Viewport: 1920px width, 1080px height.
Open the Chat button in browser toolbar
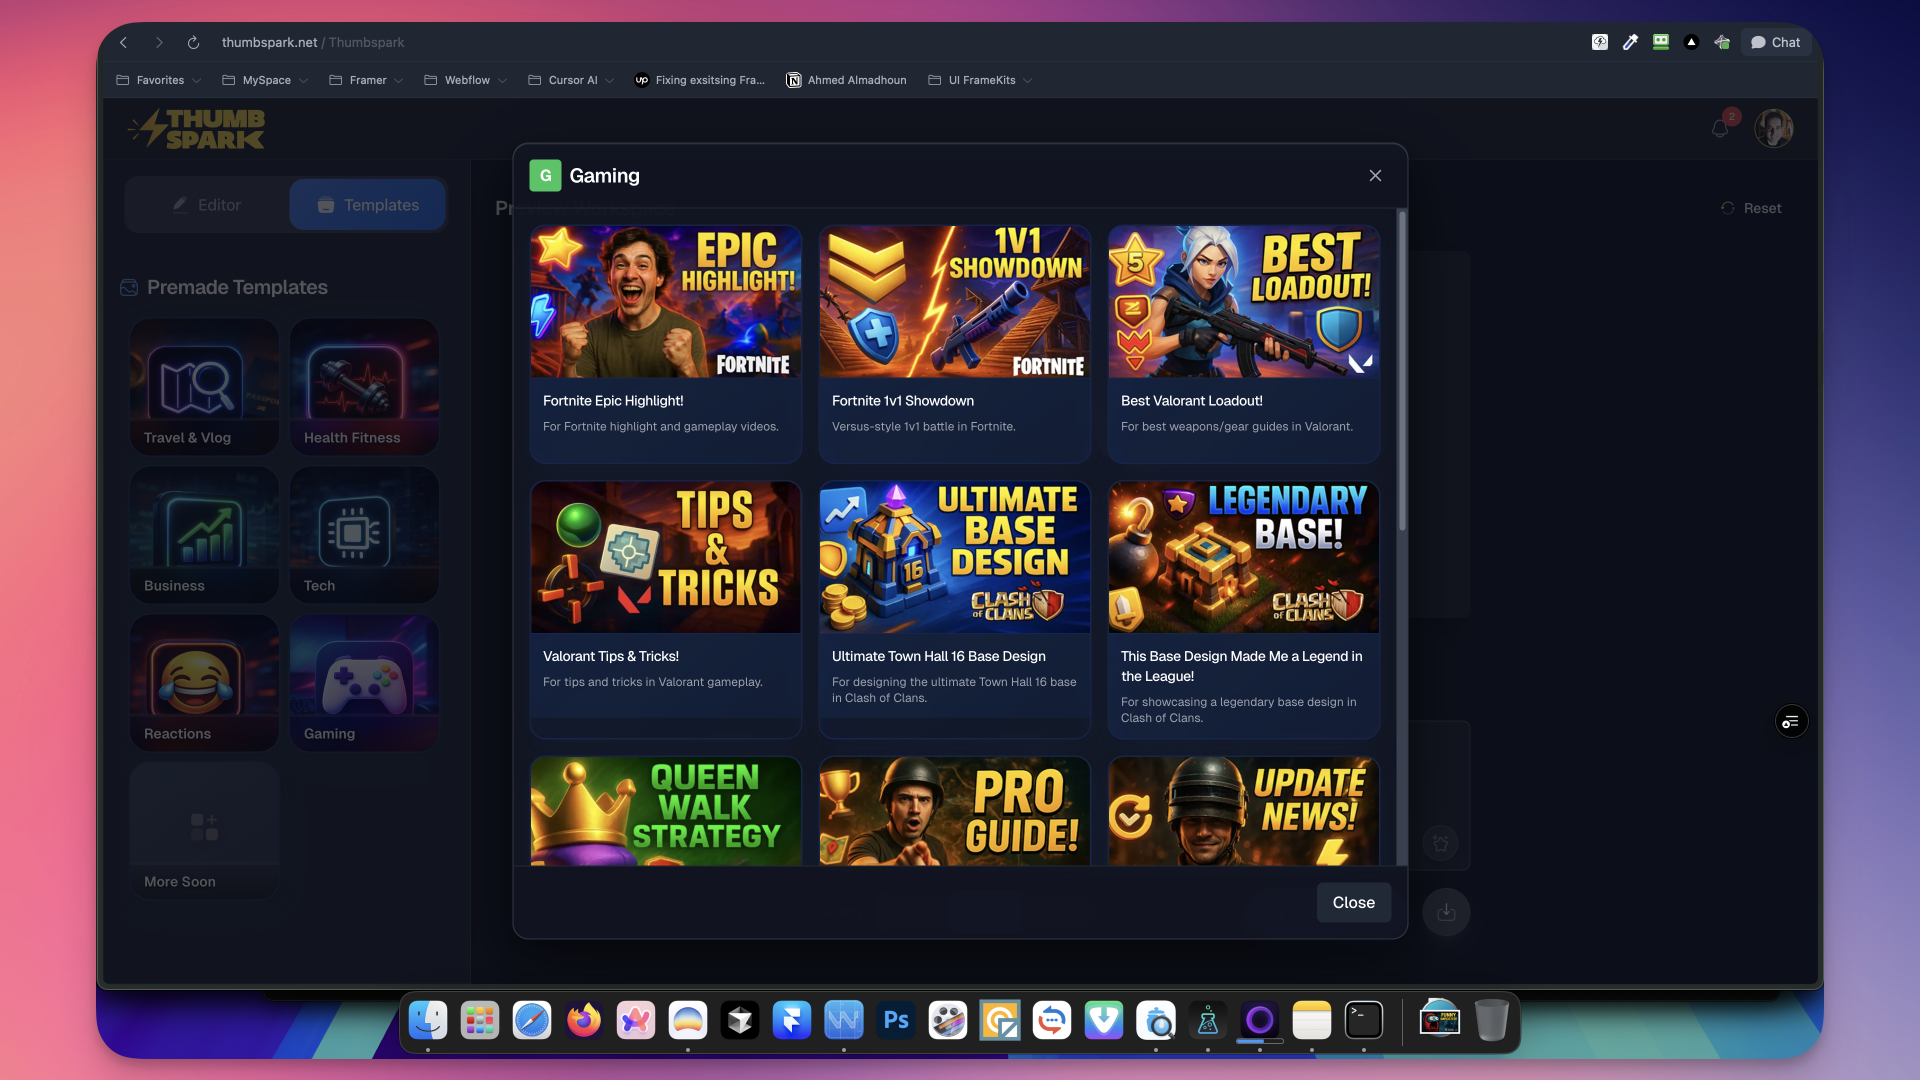coord(1776,42)
